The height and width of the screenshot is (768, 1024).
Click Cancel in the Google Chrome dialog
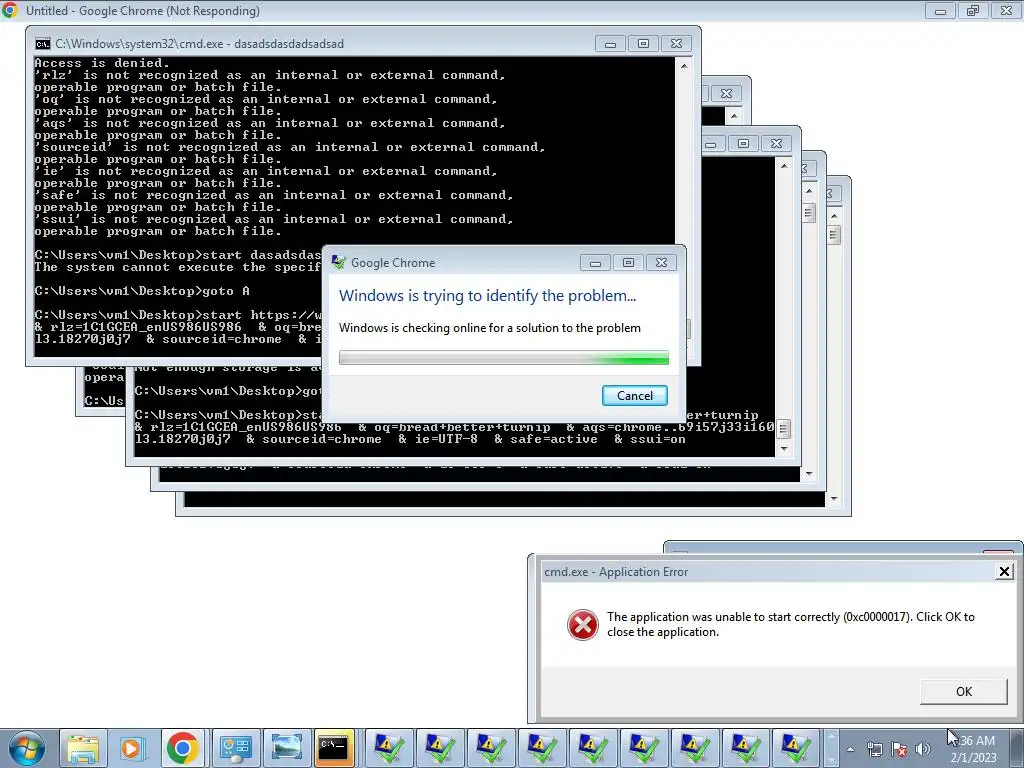click(634, 396)
